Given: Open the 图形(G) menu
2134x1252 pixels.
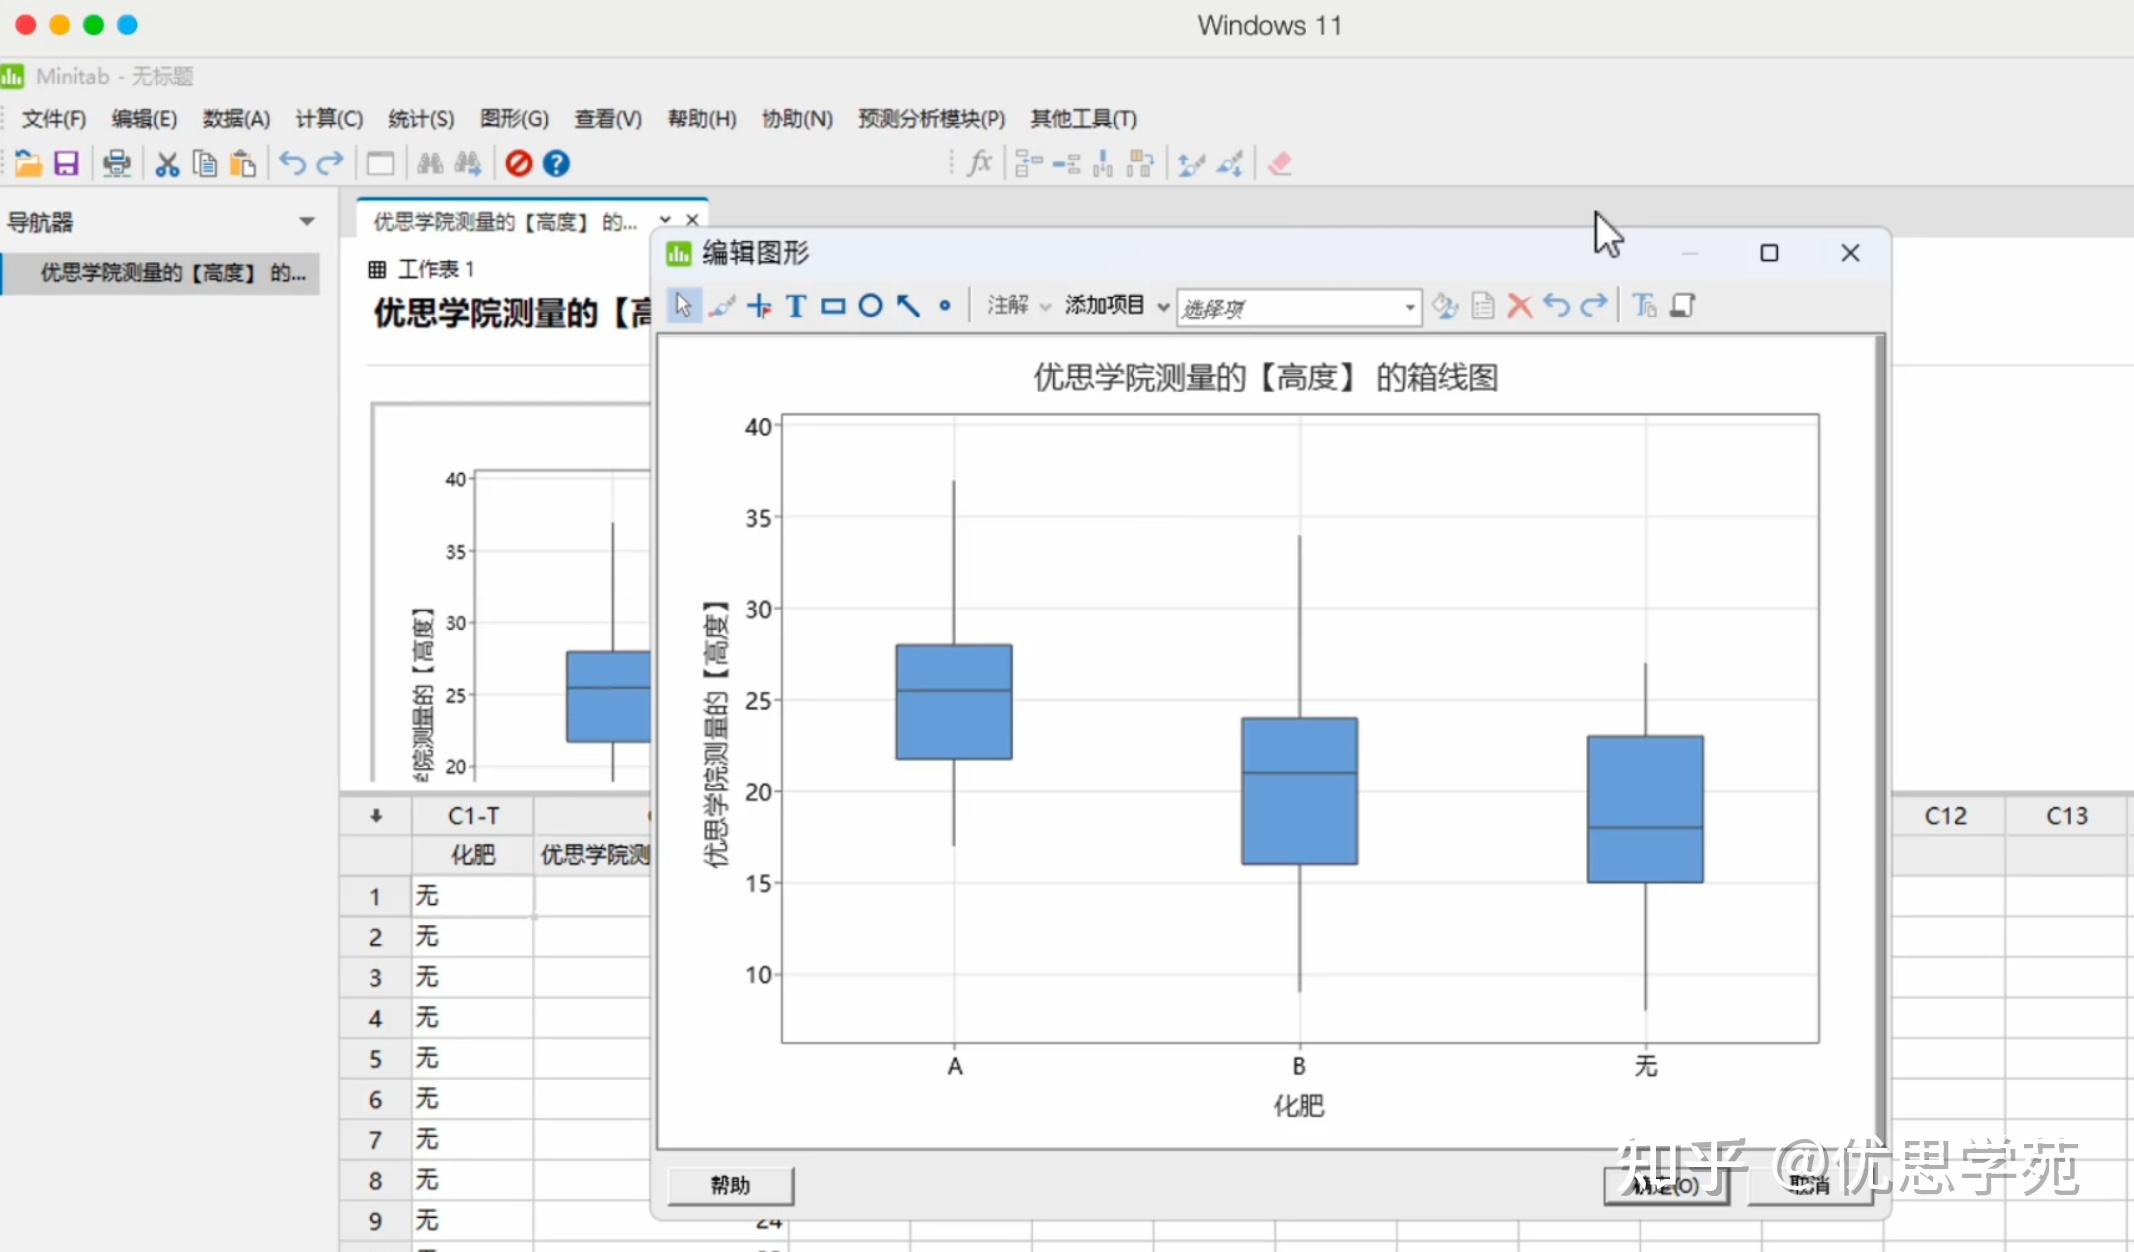Looking at the screenshot, I should (515, 118).
